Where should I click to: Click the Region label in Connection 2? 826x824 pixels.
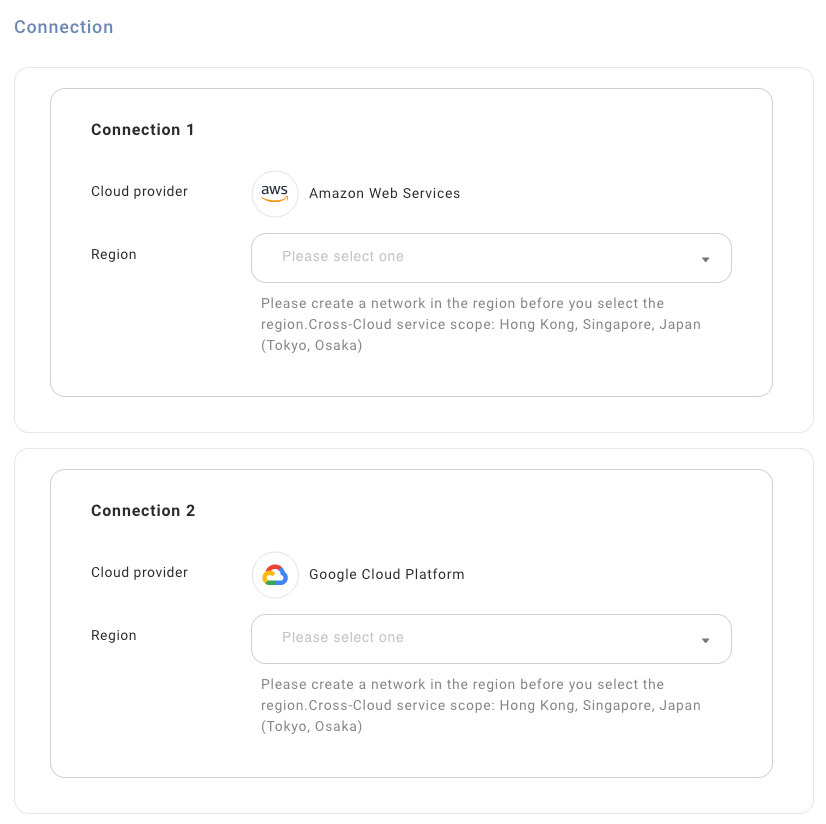114,636
